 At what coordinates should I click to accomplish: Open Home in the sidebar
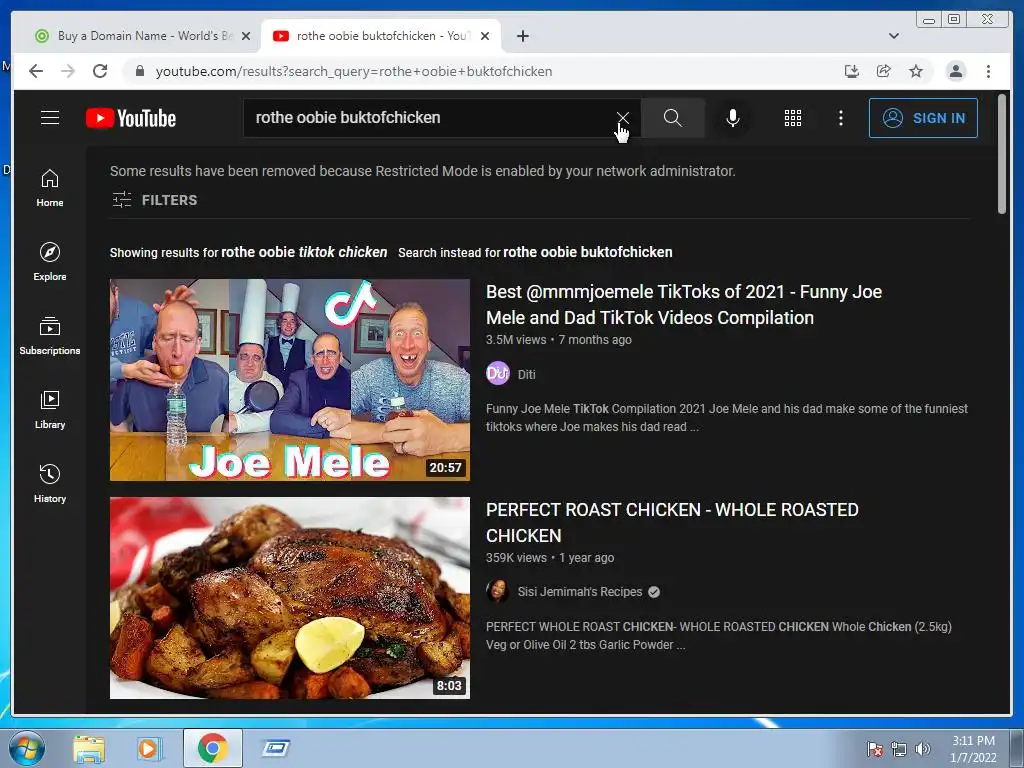coord(50,188)
